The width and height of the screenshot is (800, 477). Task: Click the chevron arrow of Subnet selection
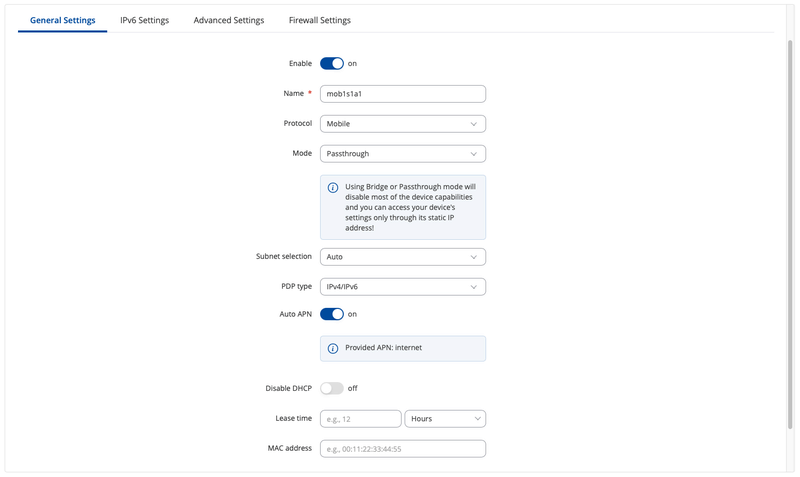[474, 257]
